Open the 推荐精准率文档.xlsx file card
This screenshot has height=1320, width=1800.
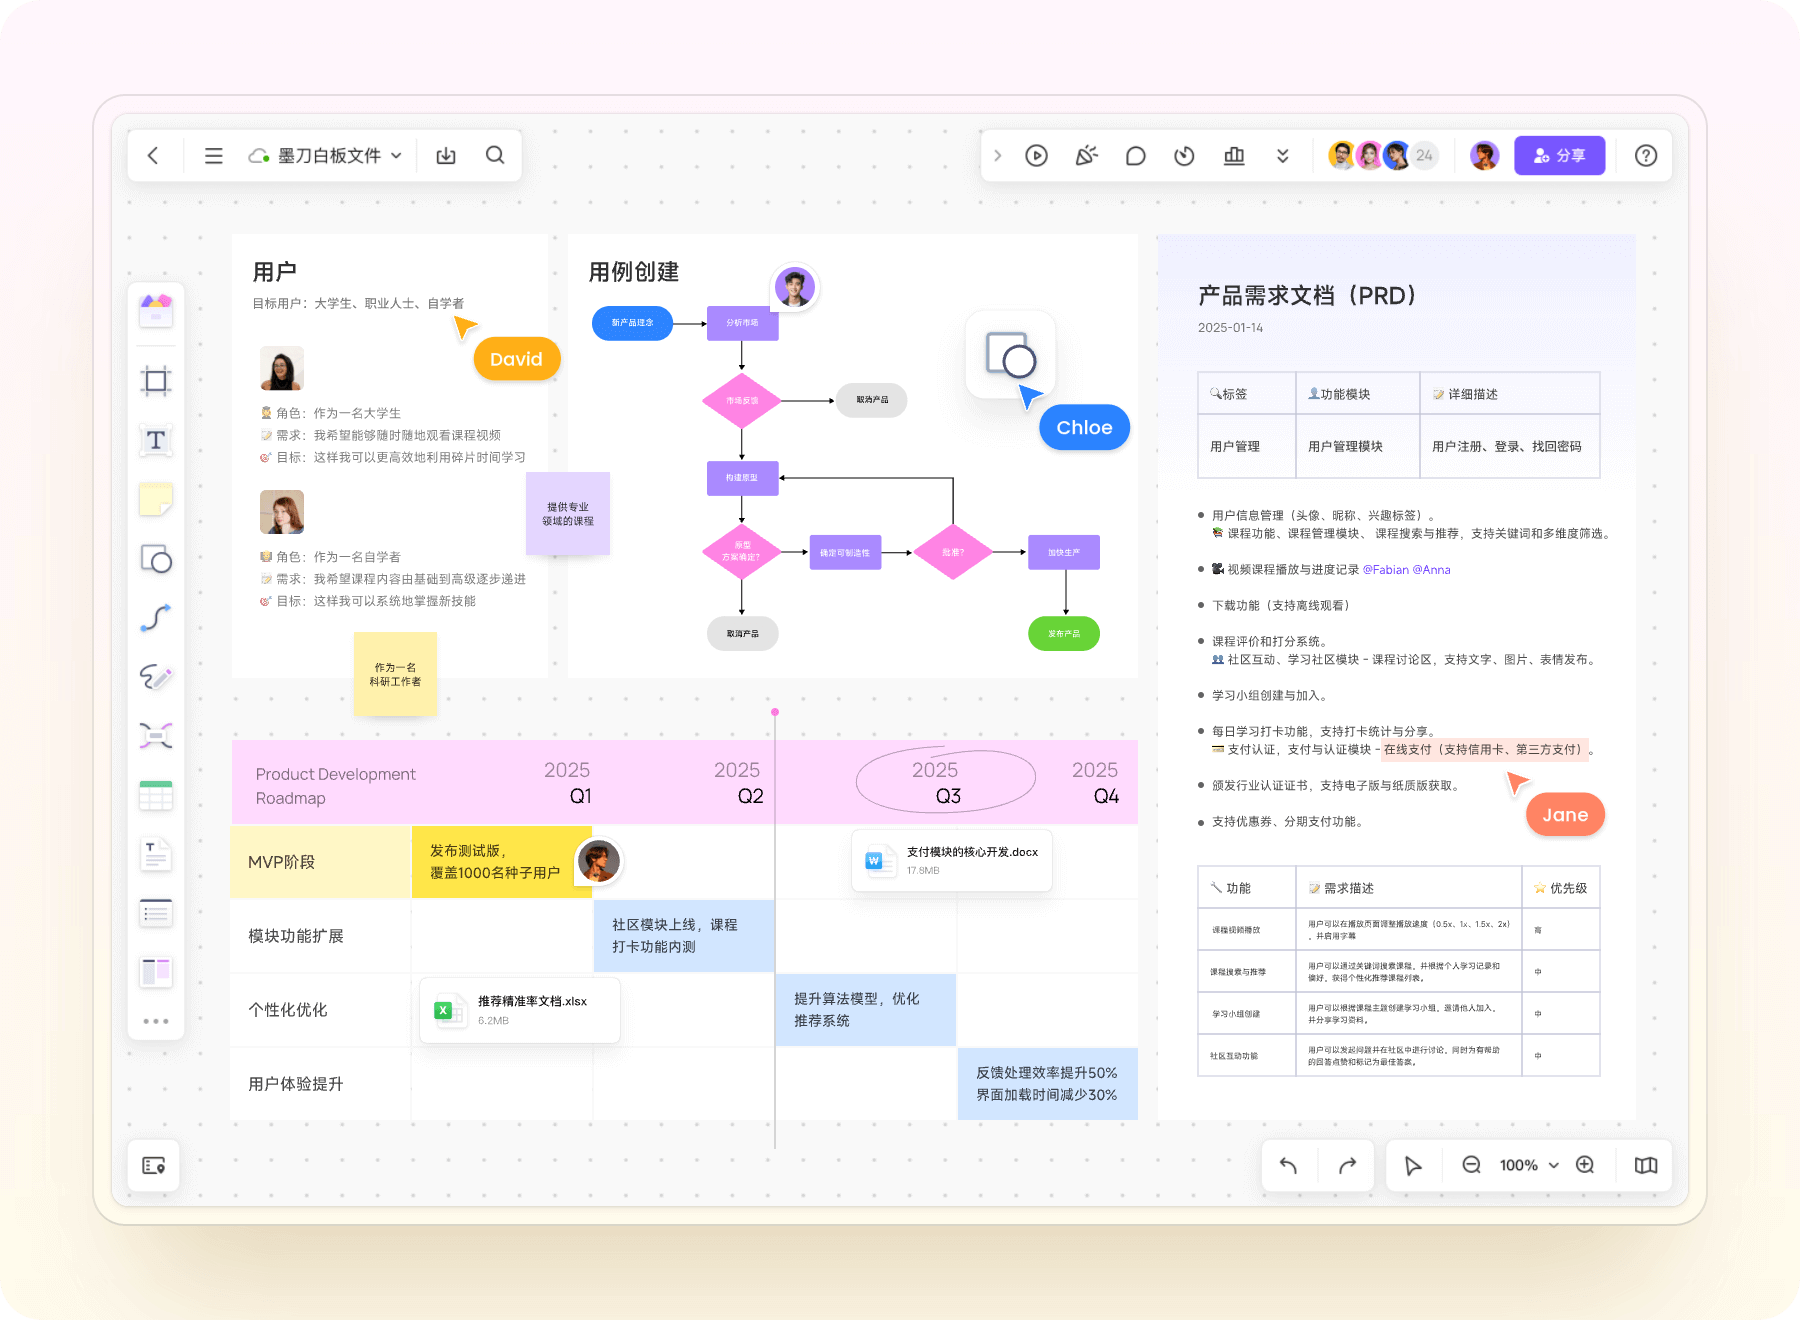click(x=520, y=1010)
